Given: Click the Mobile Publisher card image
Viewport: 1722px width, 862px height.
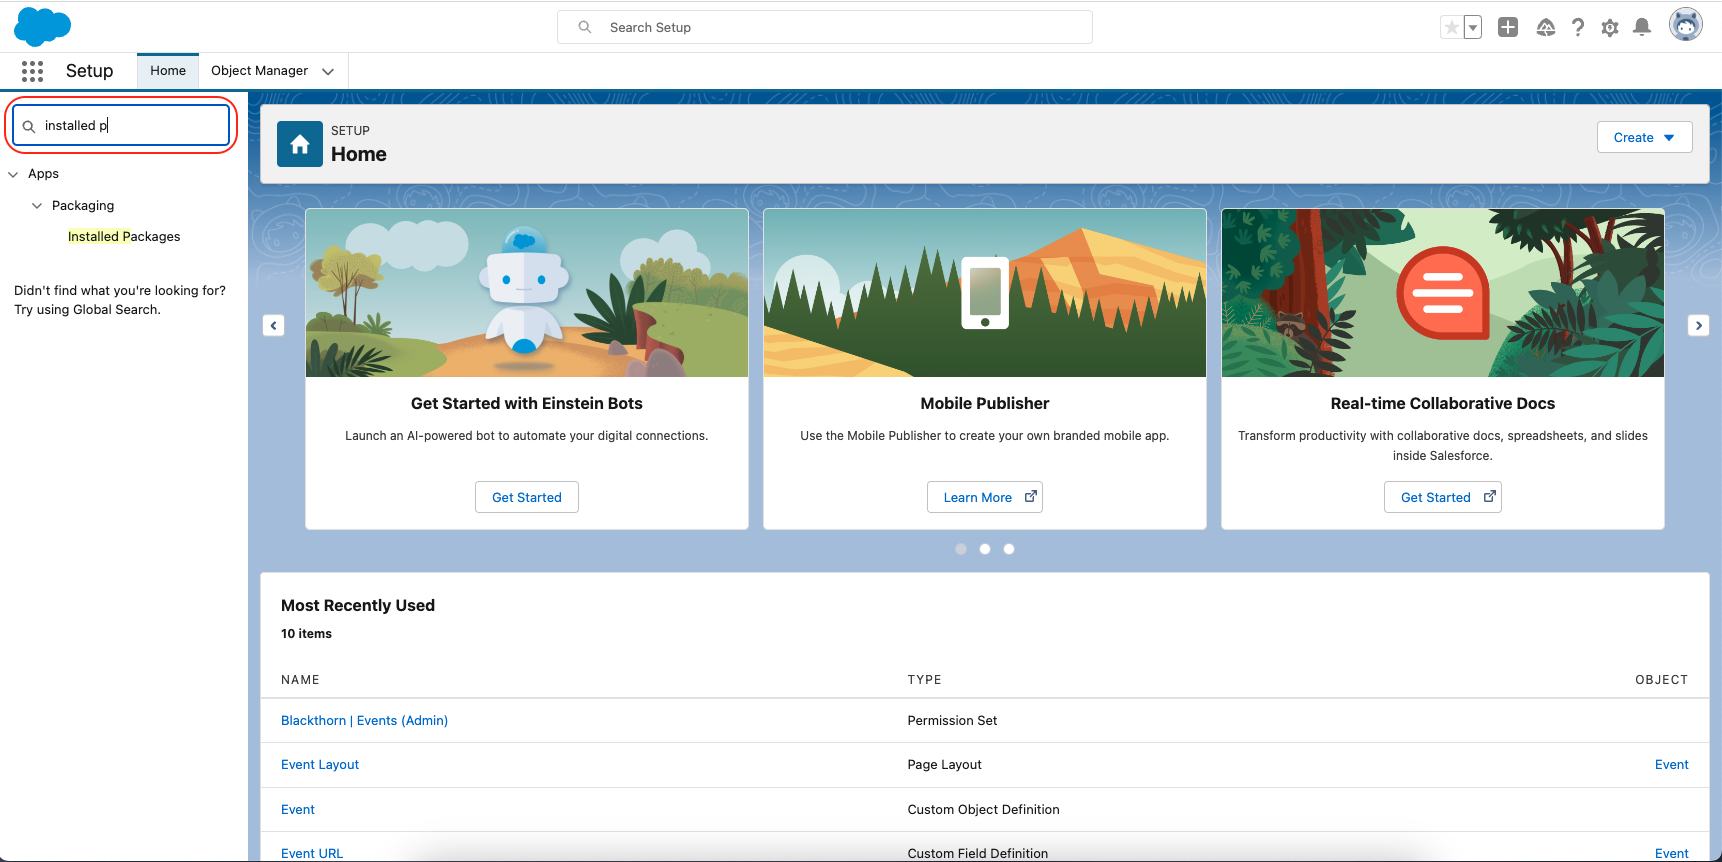Looking at the screenshot, I should (x=985, y=293).
